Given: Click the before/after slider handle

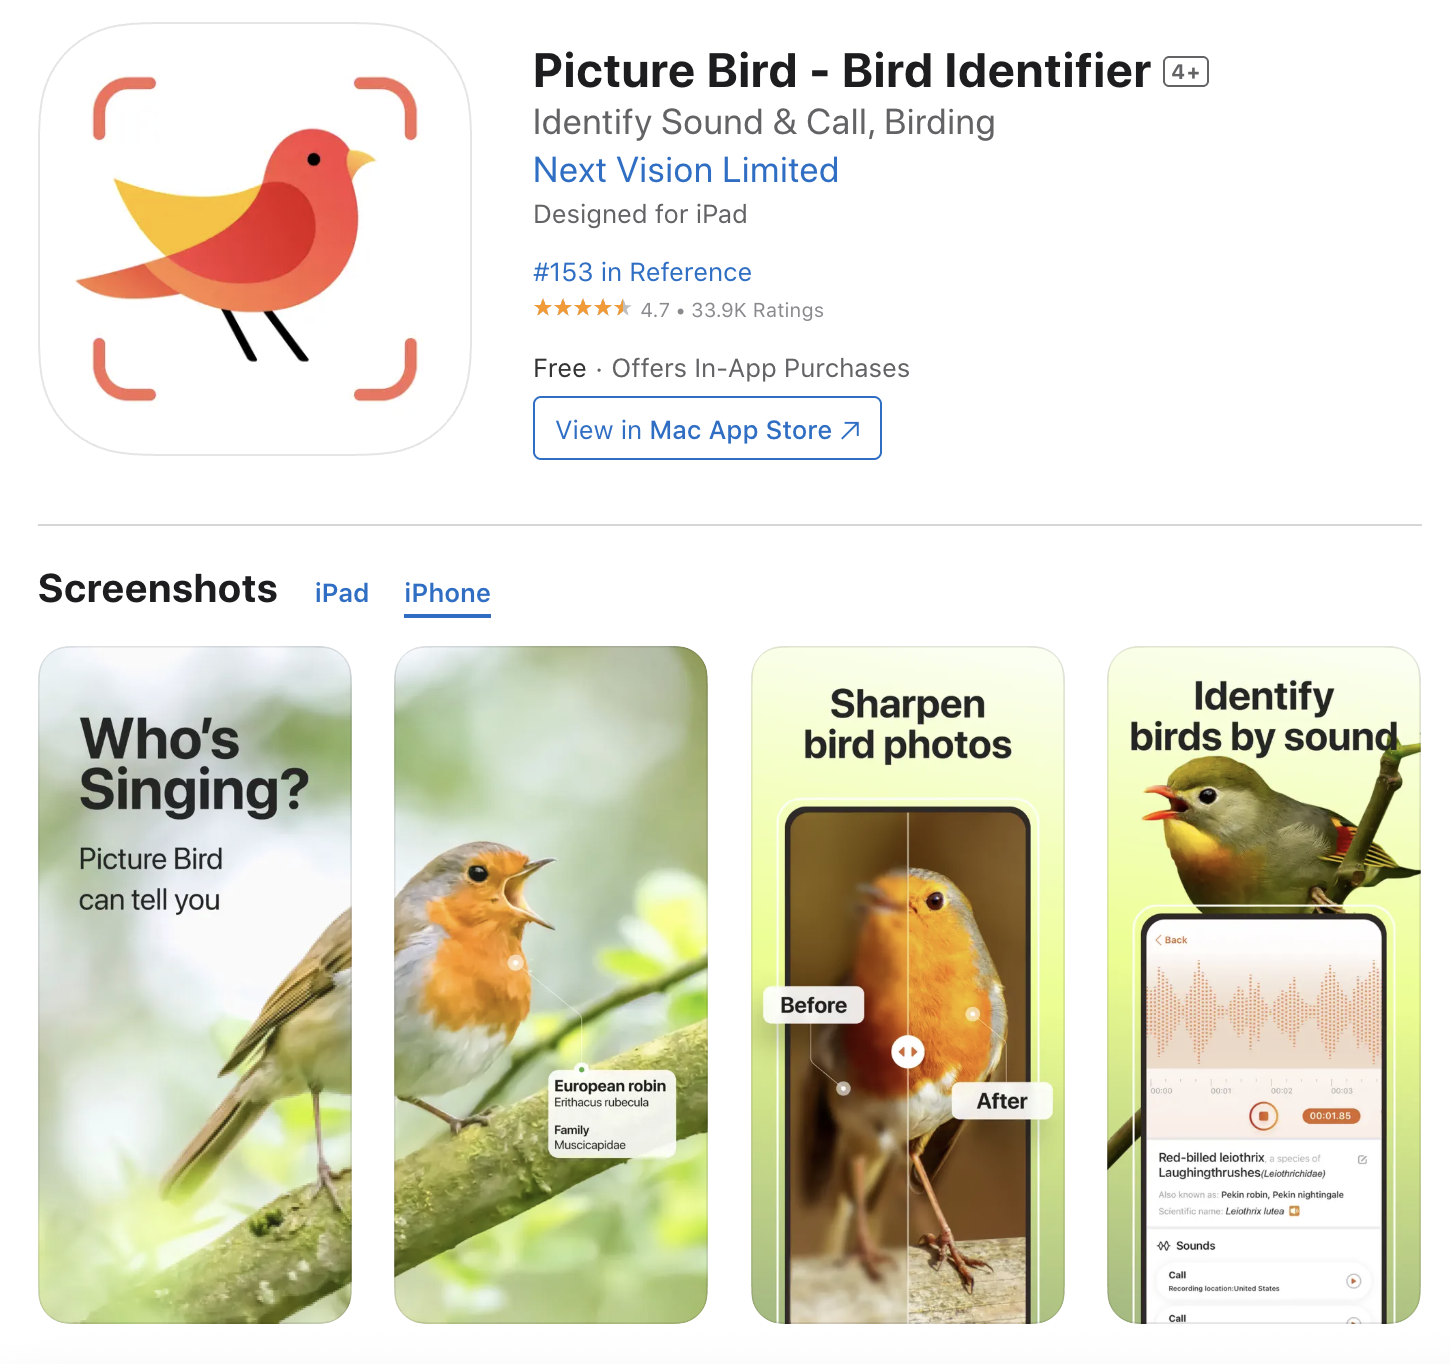Looking at the screenshot, I should [908, 1052].
